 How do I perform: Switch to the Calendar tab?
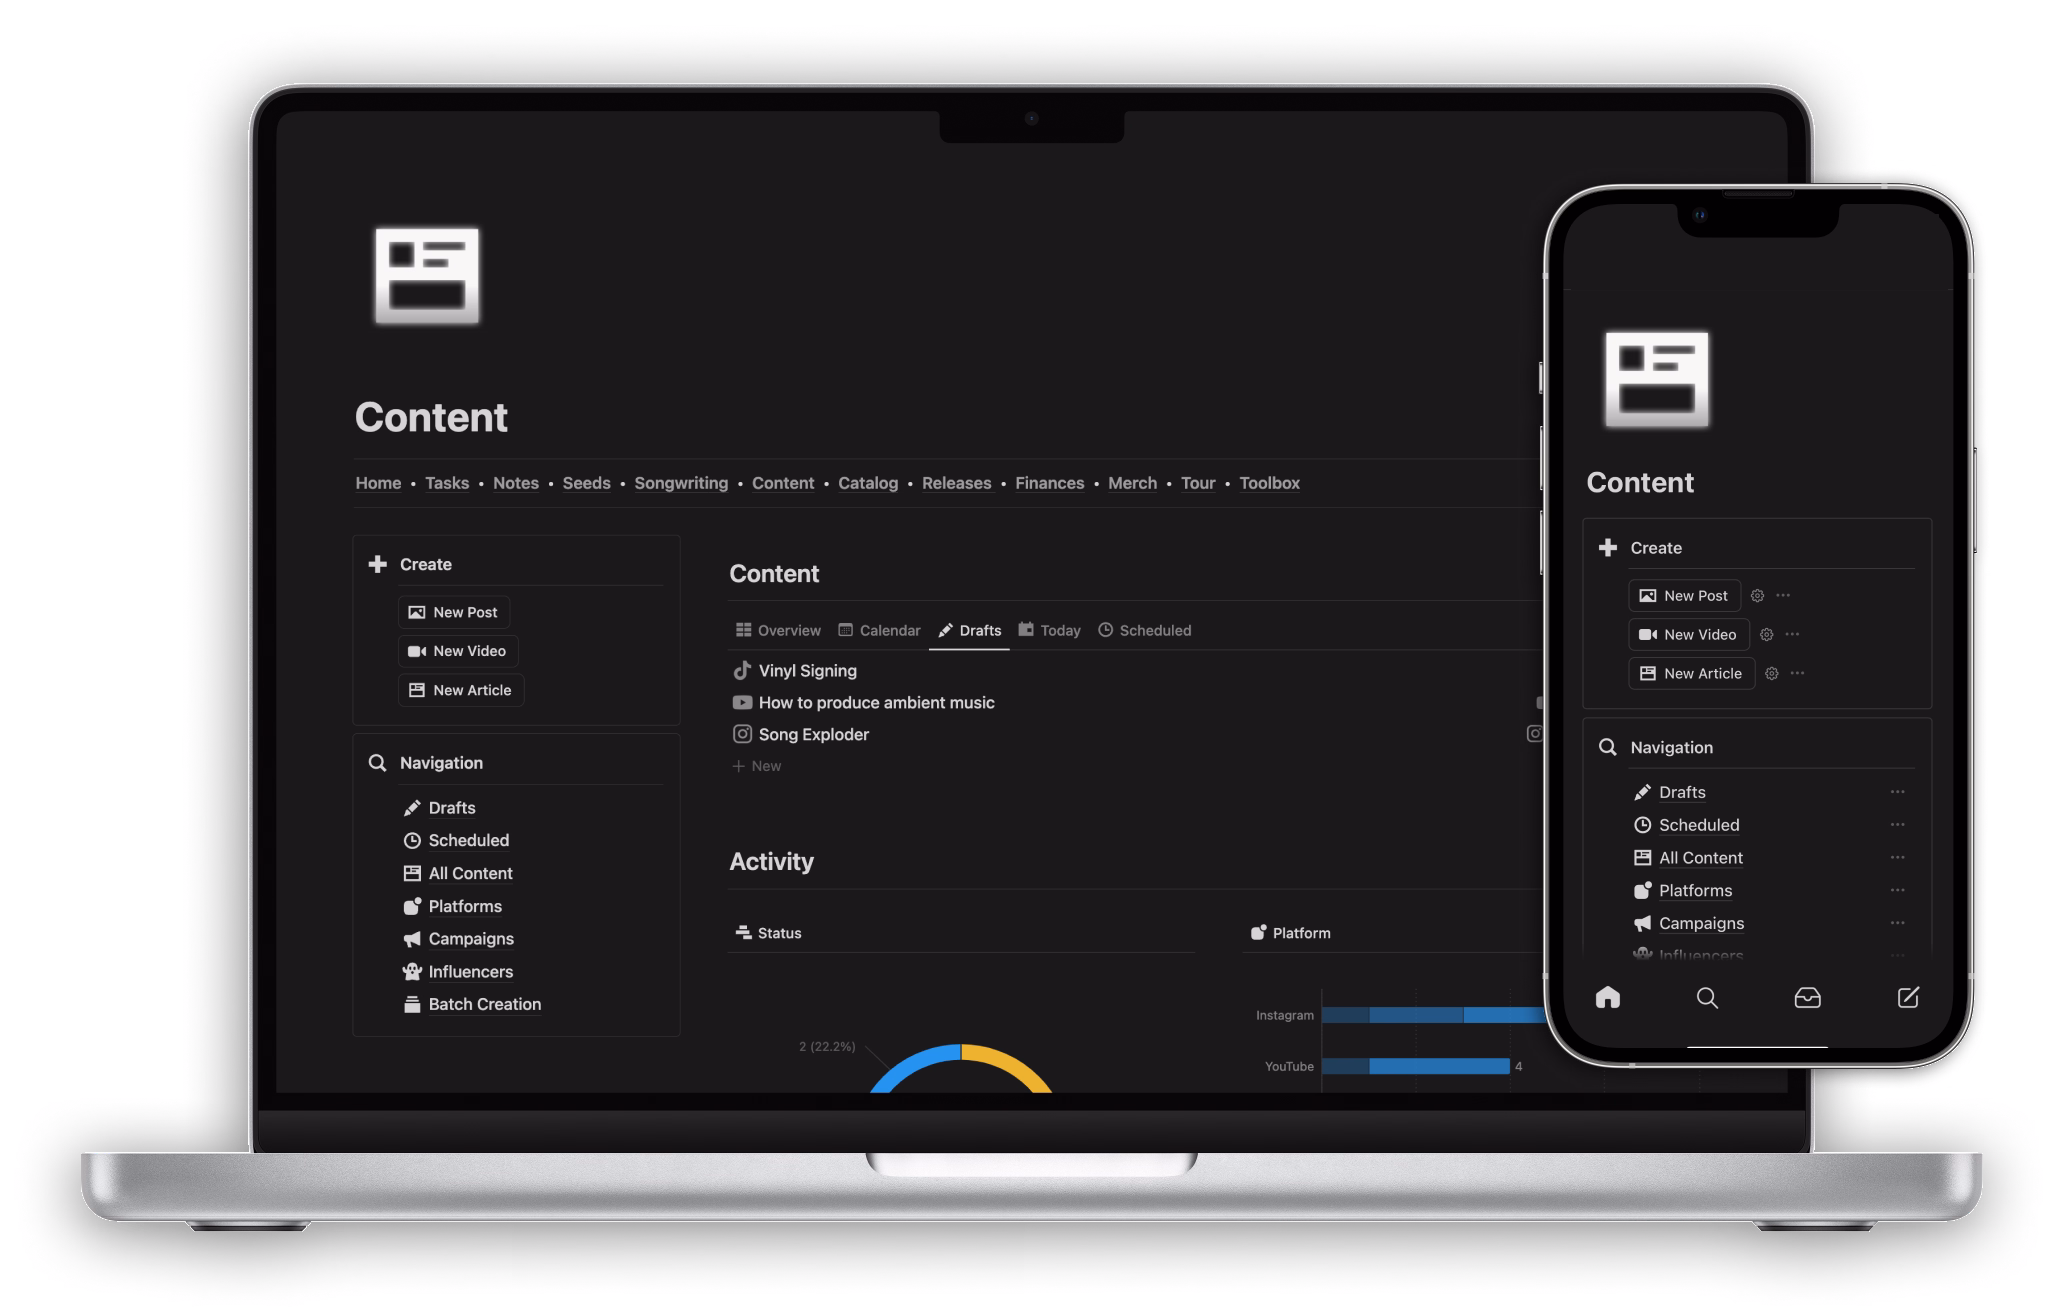point(879,630)
